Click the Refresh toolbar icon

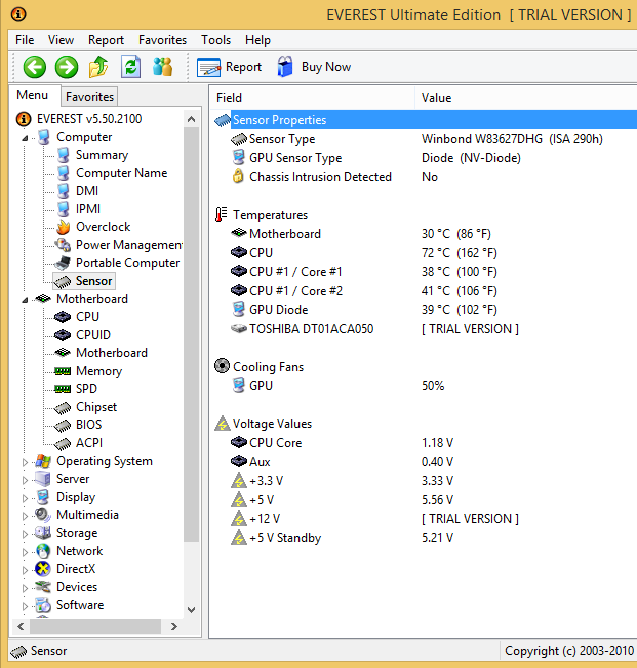point(131,67)
